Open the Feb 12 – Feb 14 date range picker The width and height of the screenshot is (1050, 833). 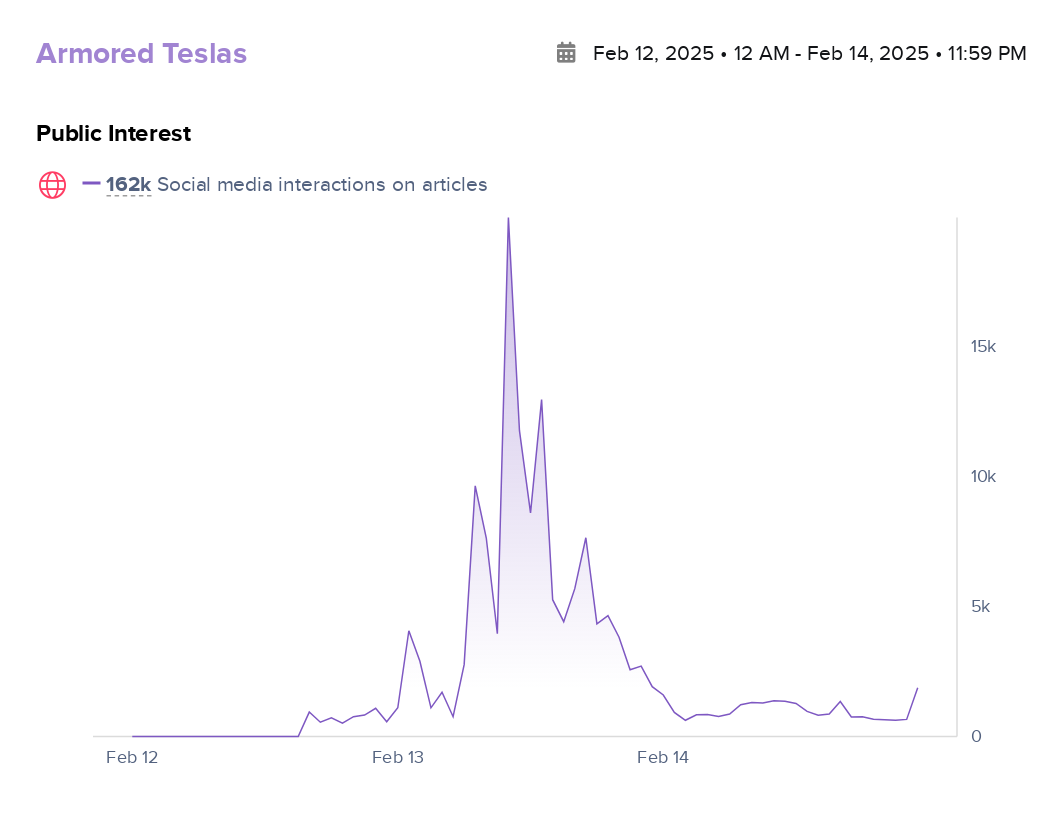809,54
